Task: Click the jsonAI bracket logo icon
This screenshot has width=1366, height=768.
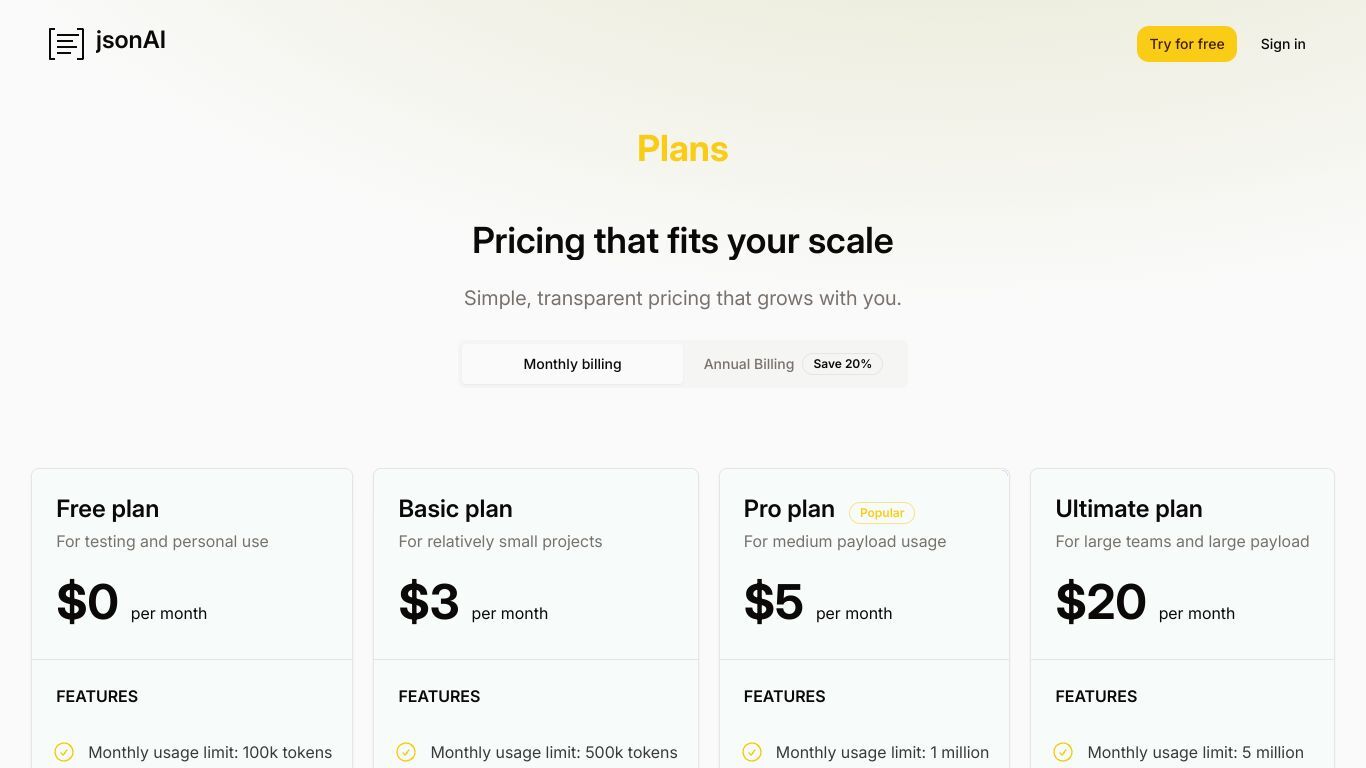Action: (x=66, y=44)
